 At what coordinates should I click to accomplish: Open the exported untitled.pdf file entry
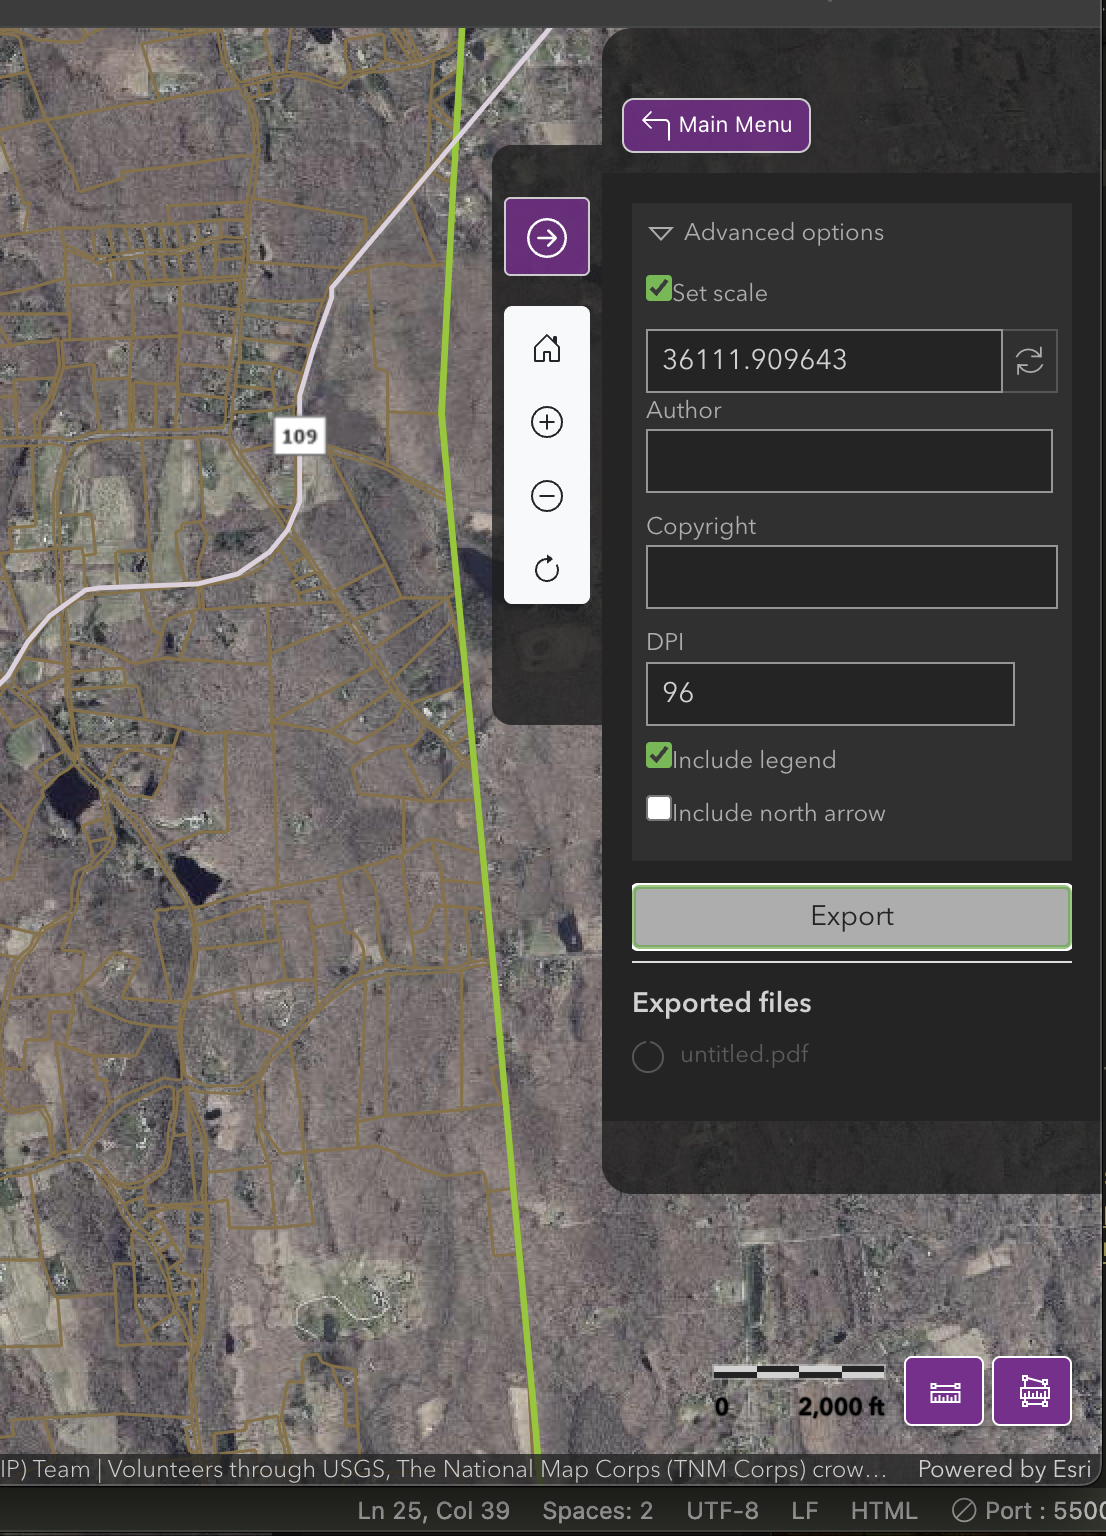[744, 1054]
